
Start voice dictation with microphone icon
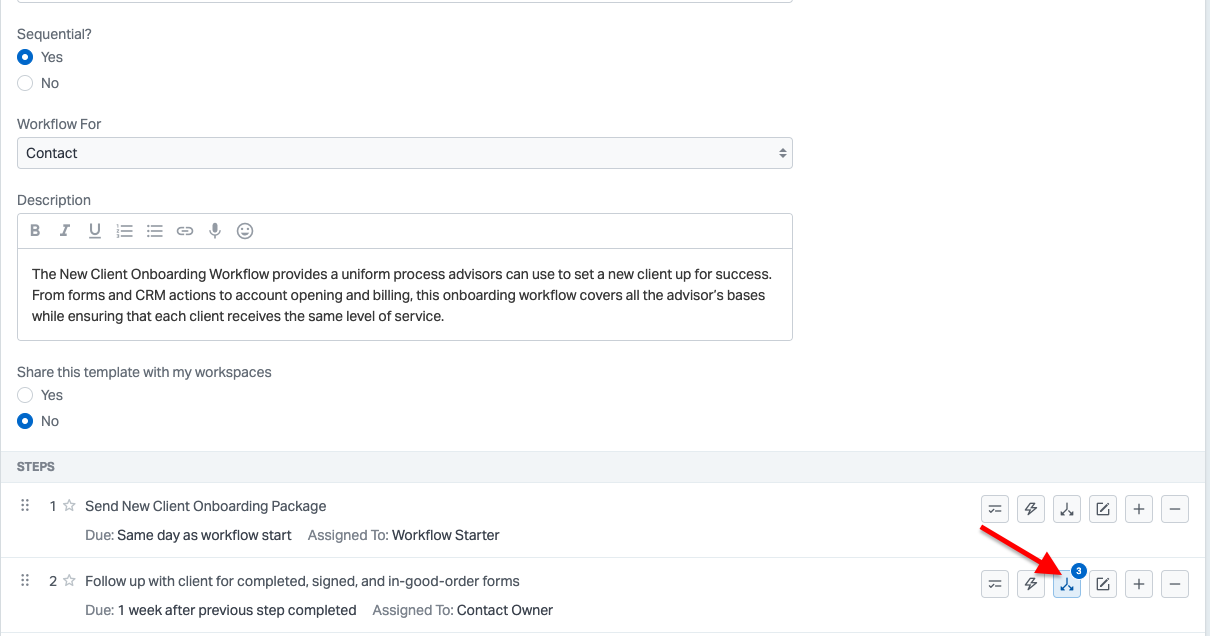point(215,231)
